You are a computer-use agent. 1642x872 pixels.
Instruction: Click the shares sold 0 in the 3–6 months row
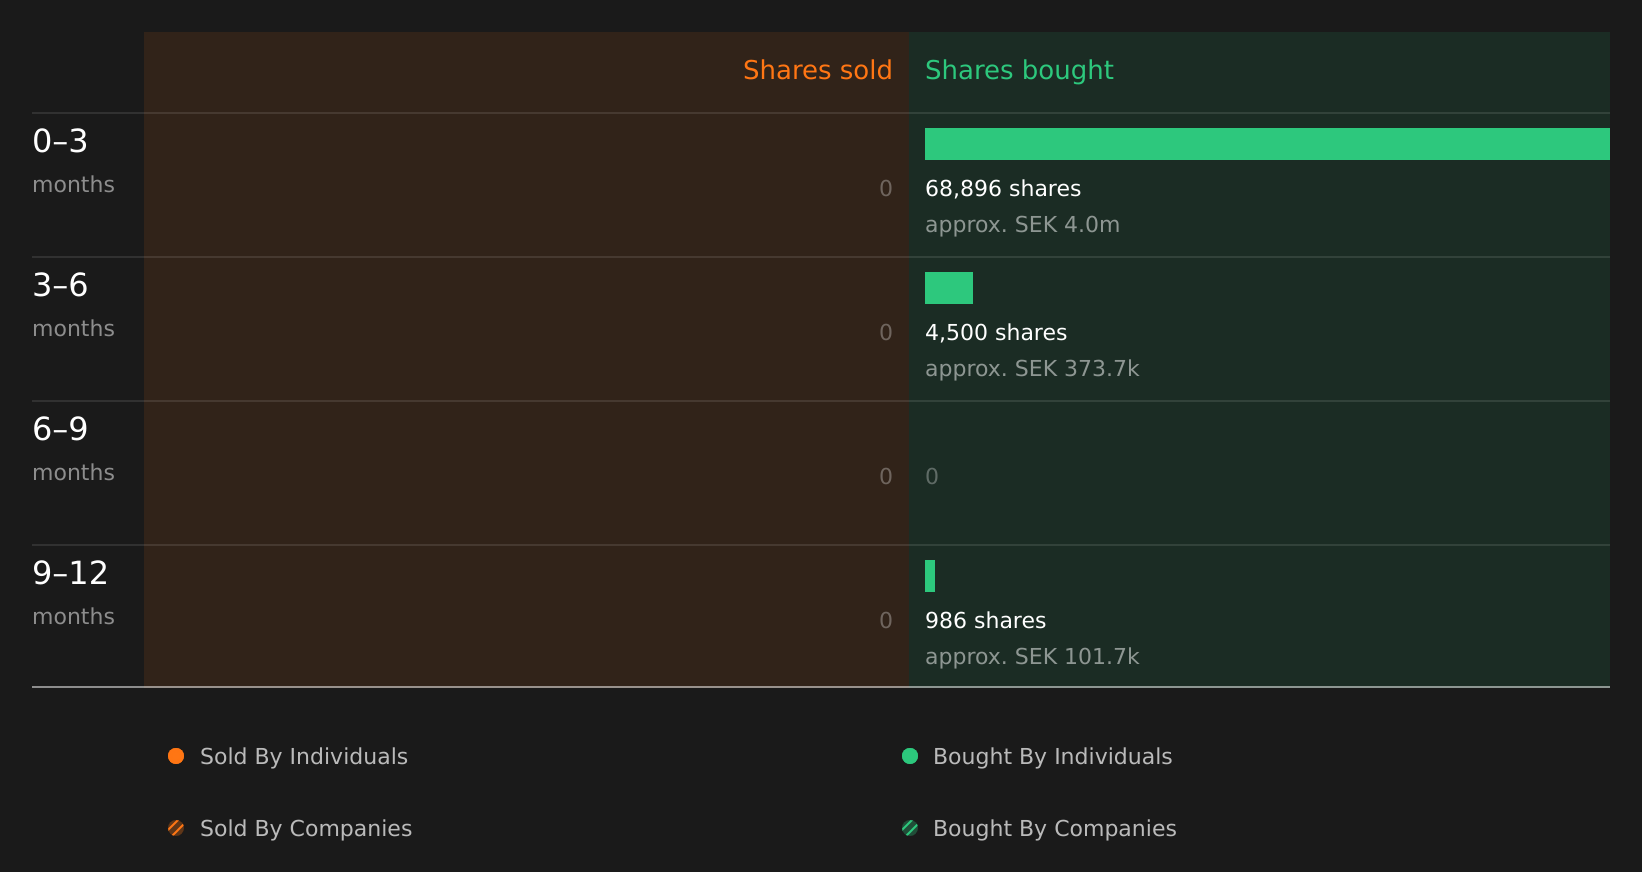click(x=886, y=333)
